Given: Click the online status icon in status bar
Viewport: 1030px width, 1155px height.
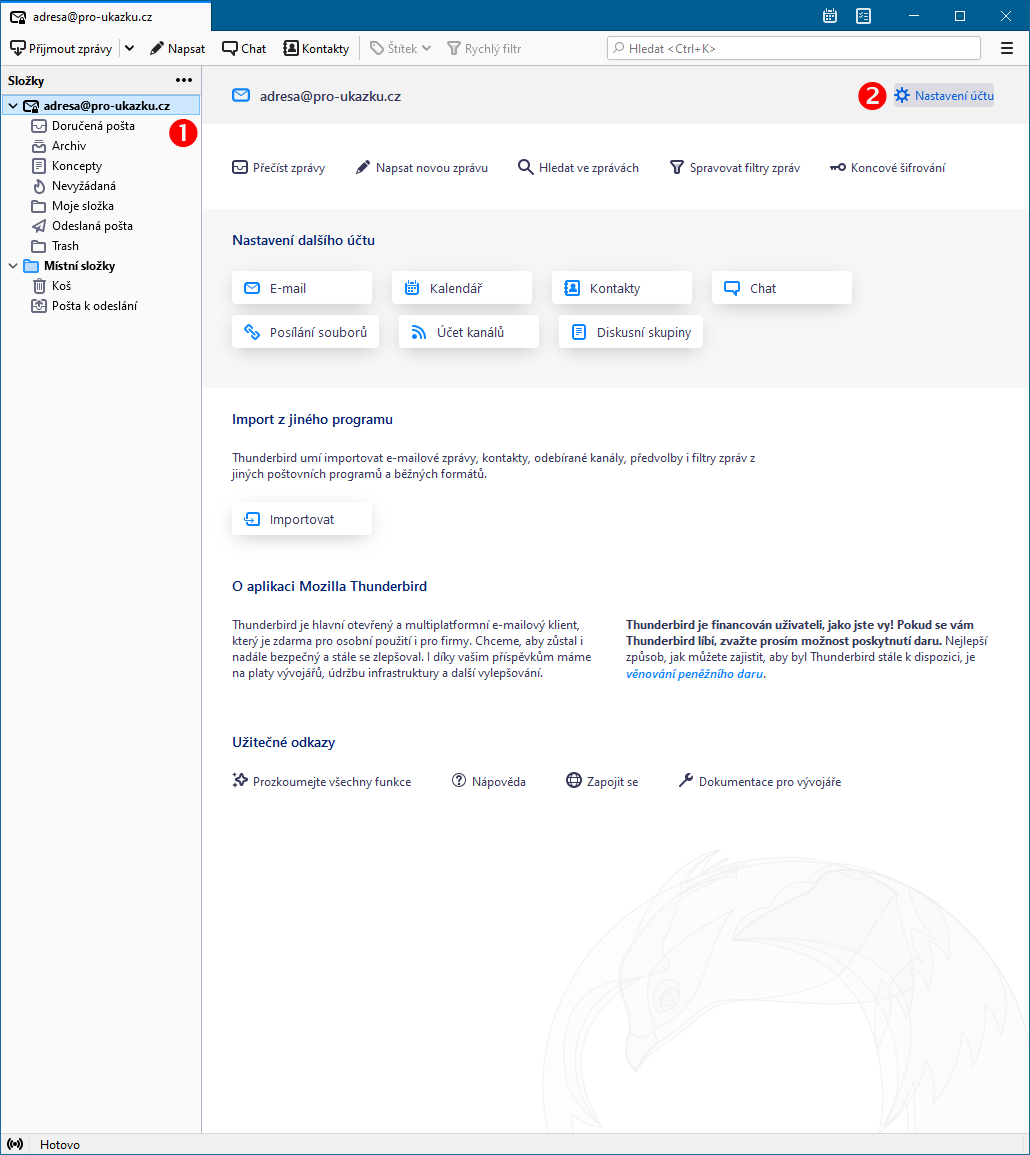Looking at the screenshot, I should click(x=15, y=1145).
